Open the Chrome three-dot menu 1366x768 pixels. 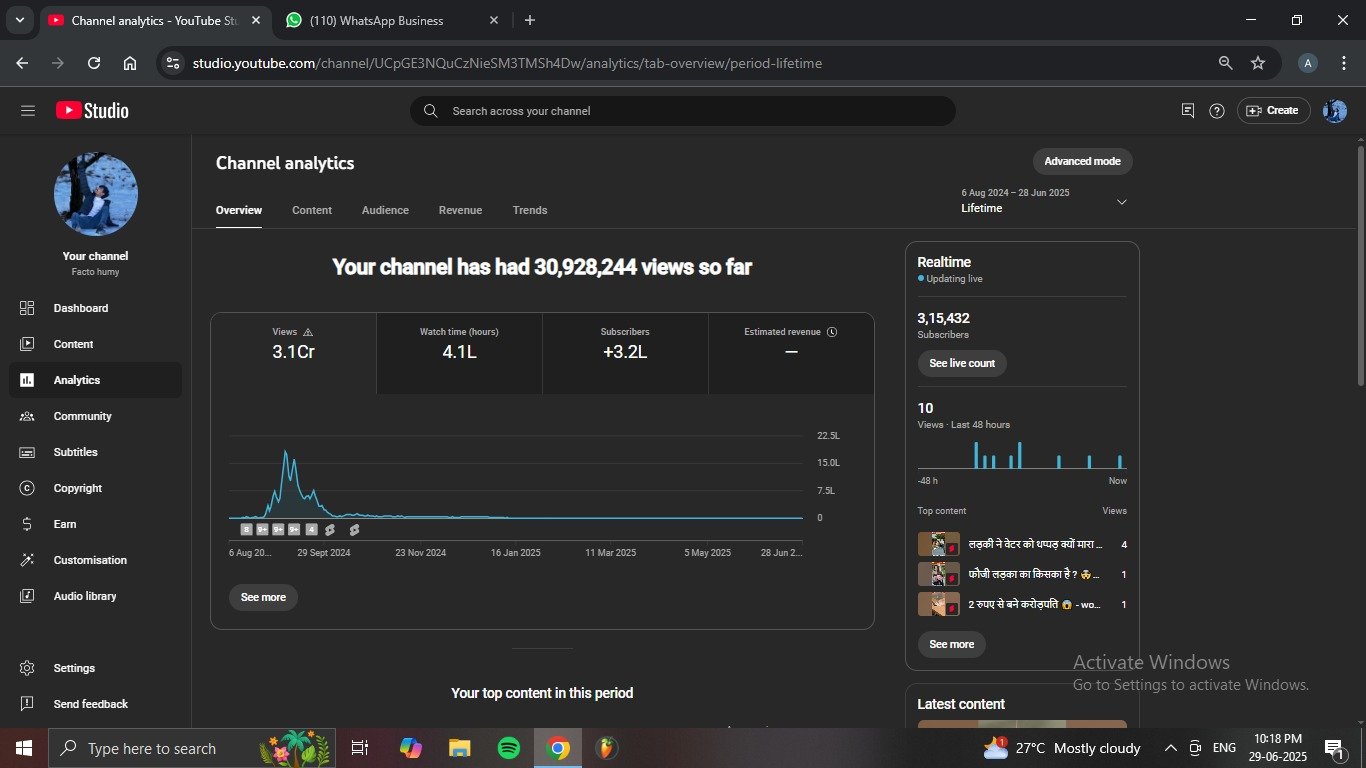[x=1342, y=63]
